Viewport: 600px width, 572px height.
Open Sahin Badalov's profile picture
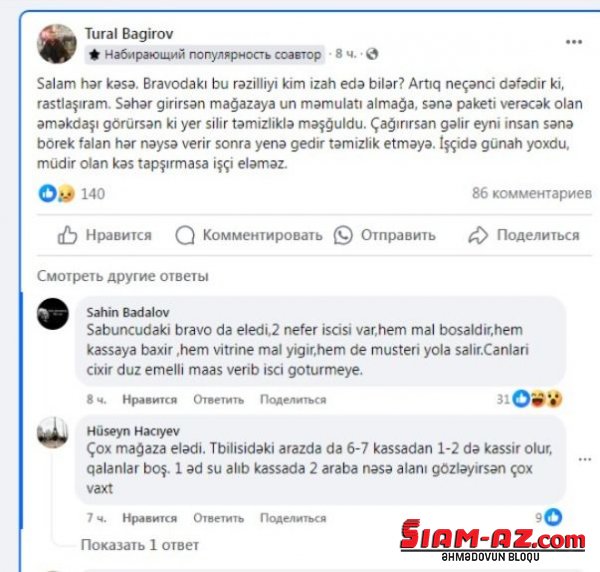tap(53, 314)
